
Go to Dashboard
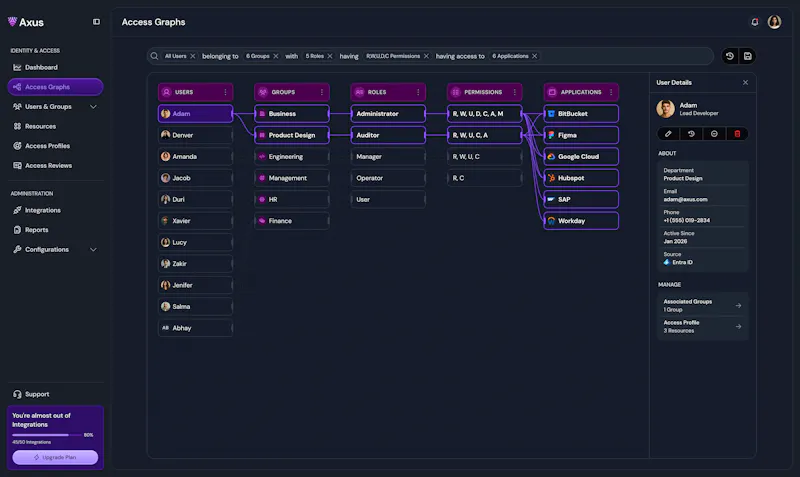(x=55, y=67)
